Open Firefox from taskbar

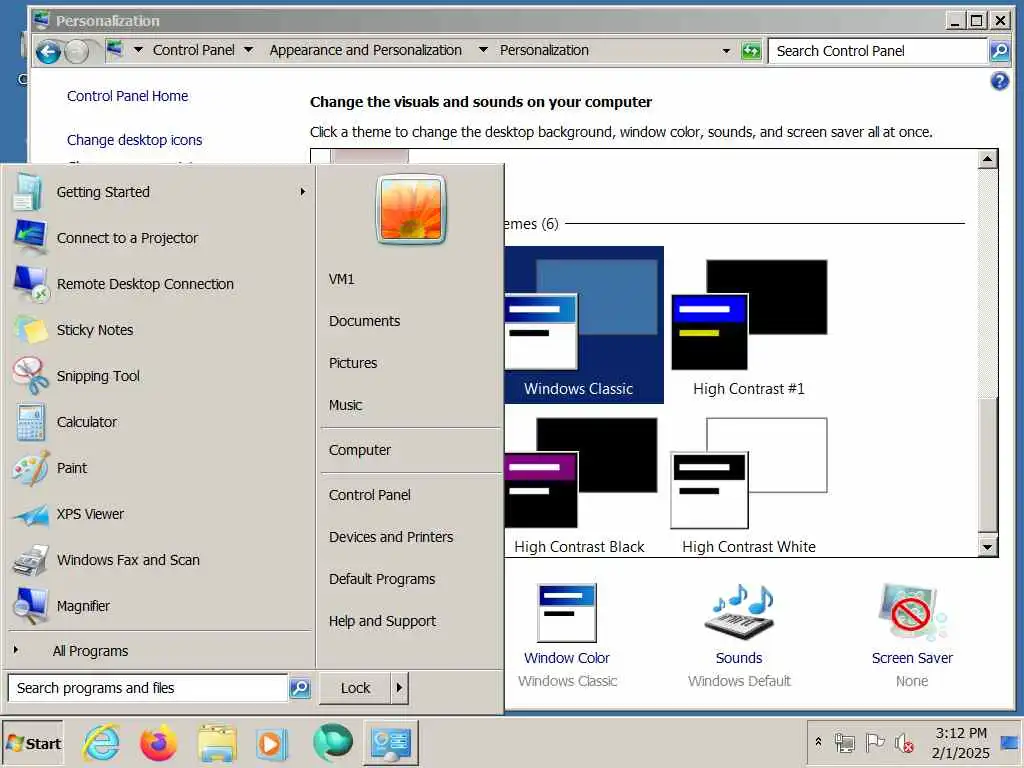coord(159,743)
